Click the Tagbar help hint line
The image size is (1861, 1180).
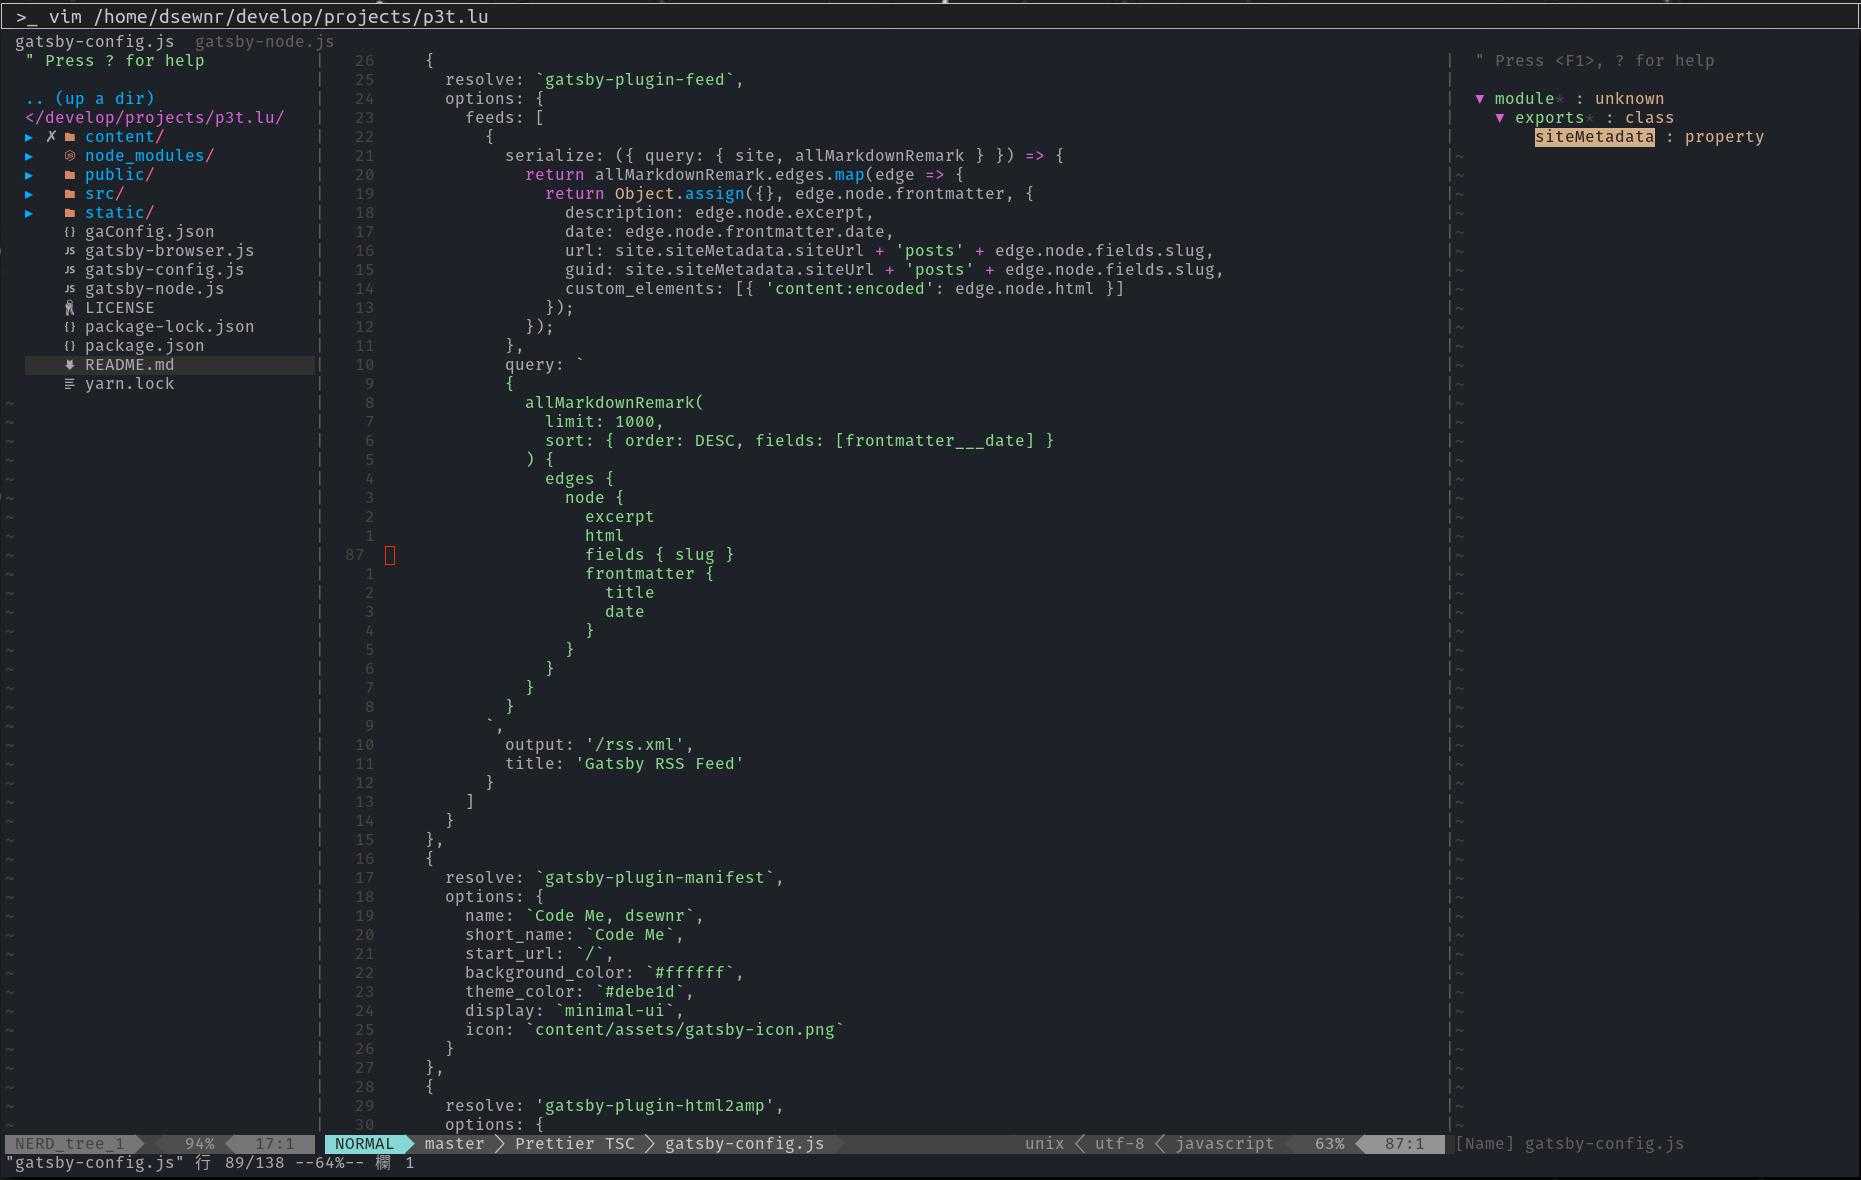(1594, 61)
